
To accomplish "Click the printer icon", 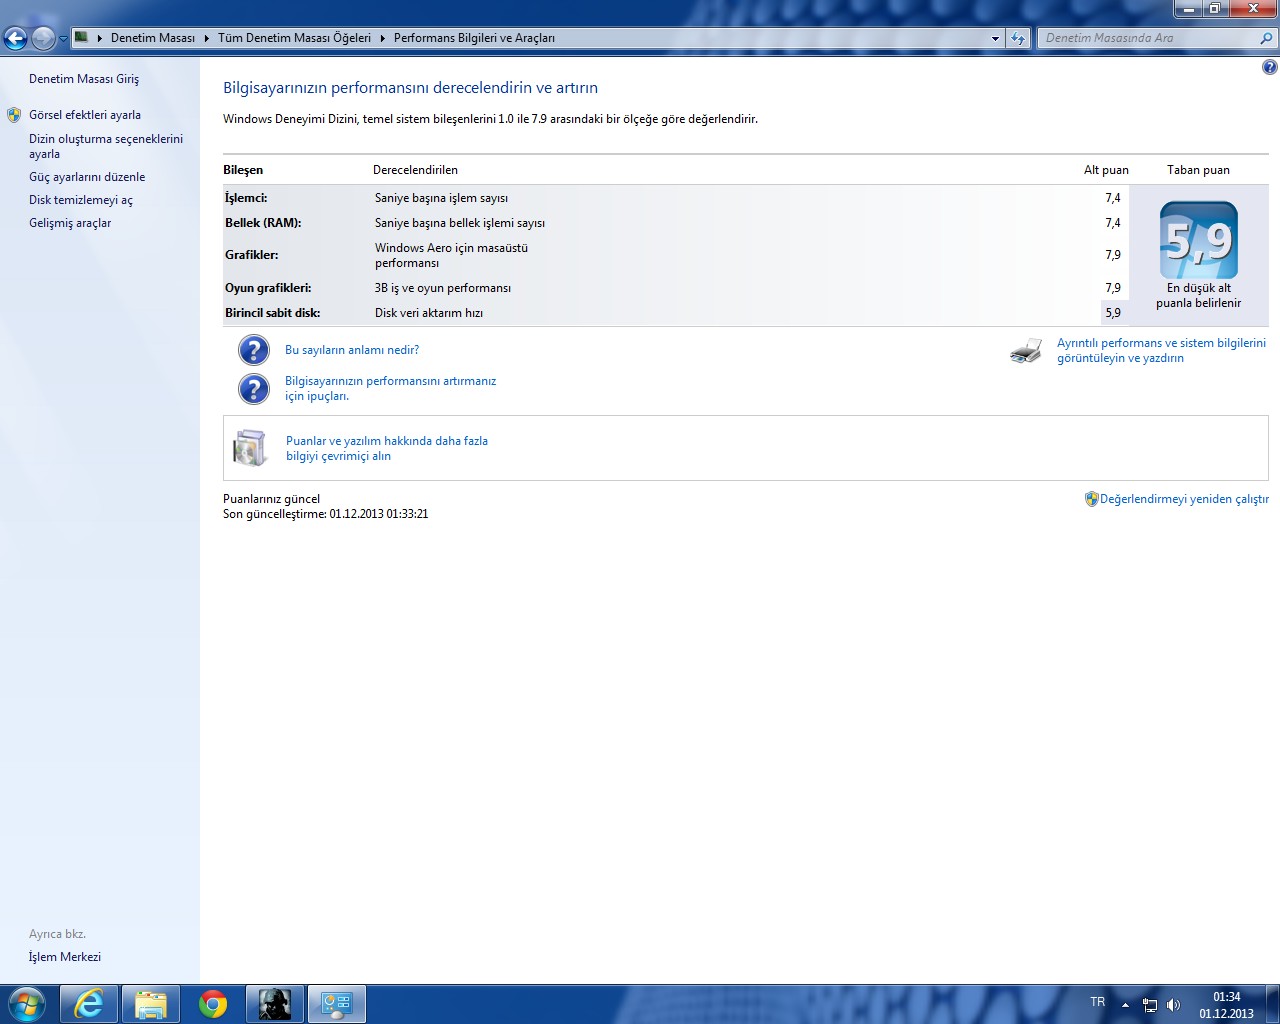I will pyautogui.click(x=1026, y=351).
